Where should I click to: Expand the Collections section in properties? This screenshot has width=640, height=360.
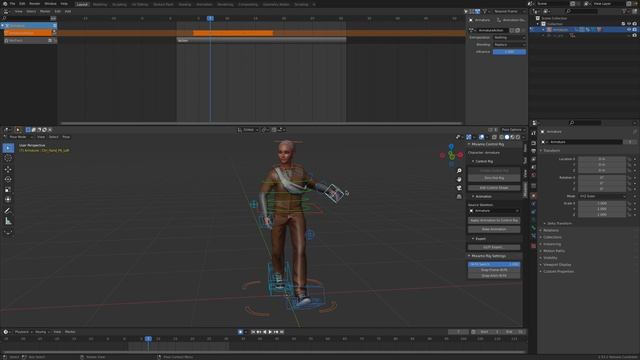(551, 237)
